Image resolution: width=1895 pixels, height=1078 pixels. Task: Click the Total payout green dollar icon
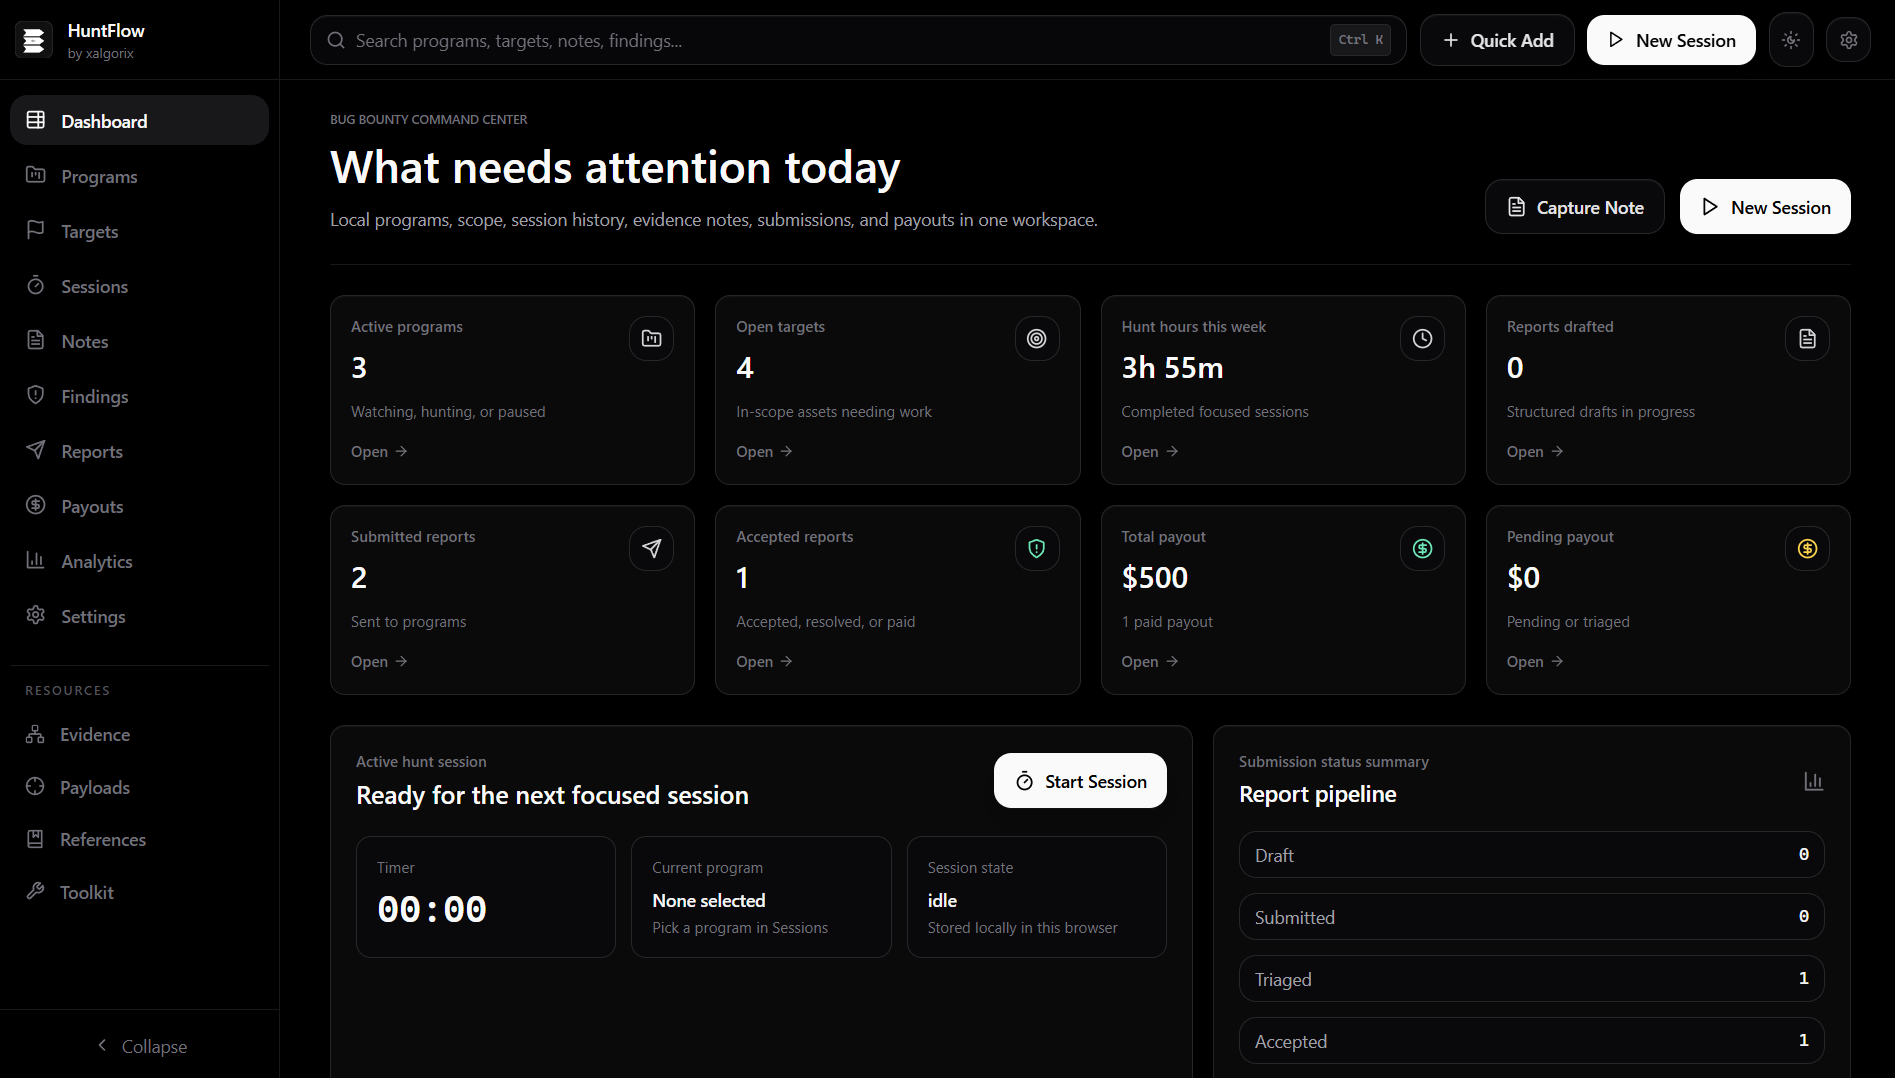(1422, 549)
